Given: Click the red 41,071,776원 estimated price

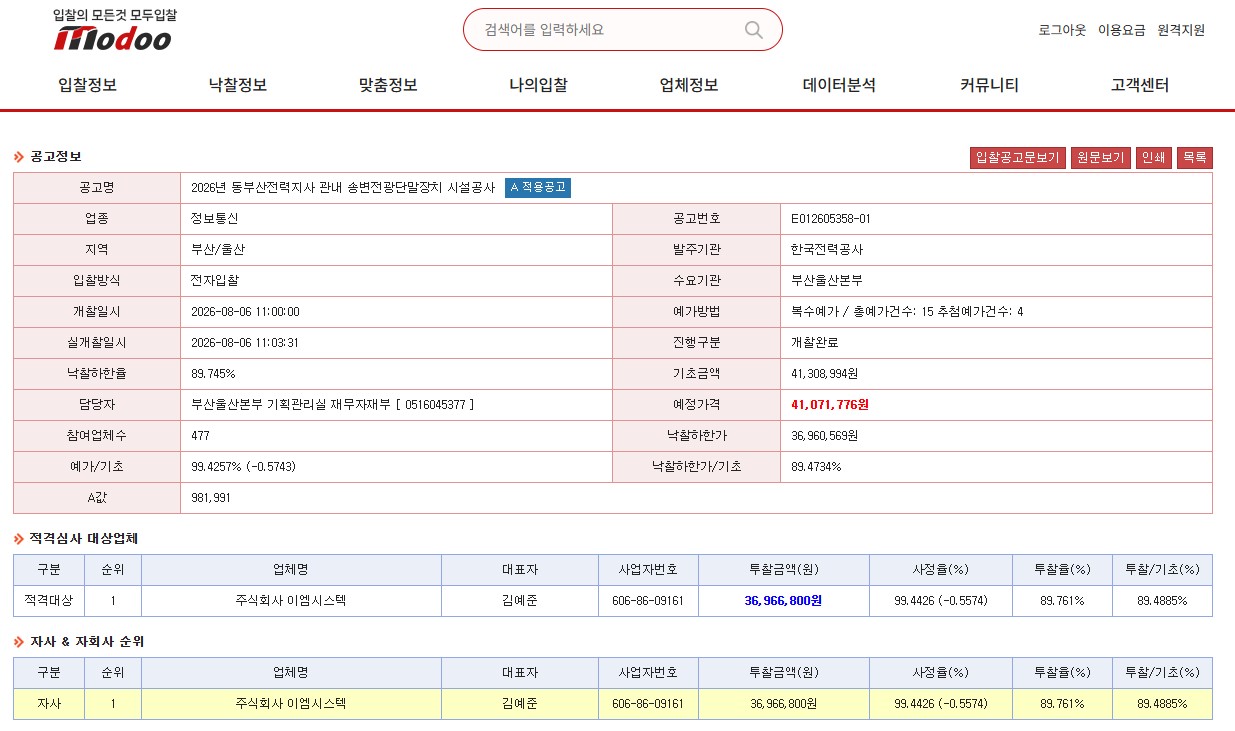Looking at the screenshot, I should tap(830, 405).
